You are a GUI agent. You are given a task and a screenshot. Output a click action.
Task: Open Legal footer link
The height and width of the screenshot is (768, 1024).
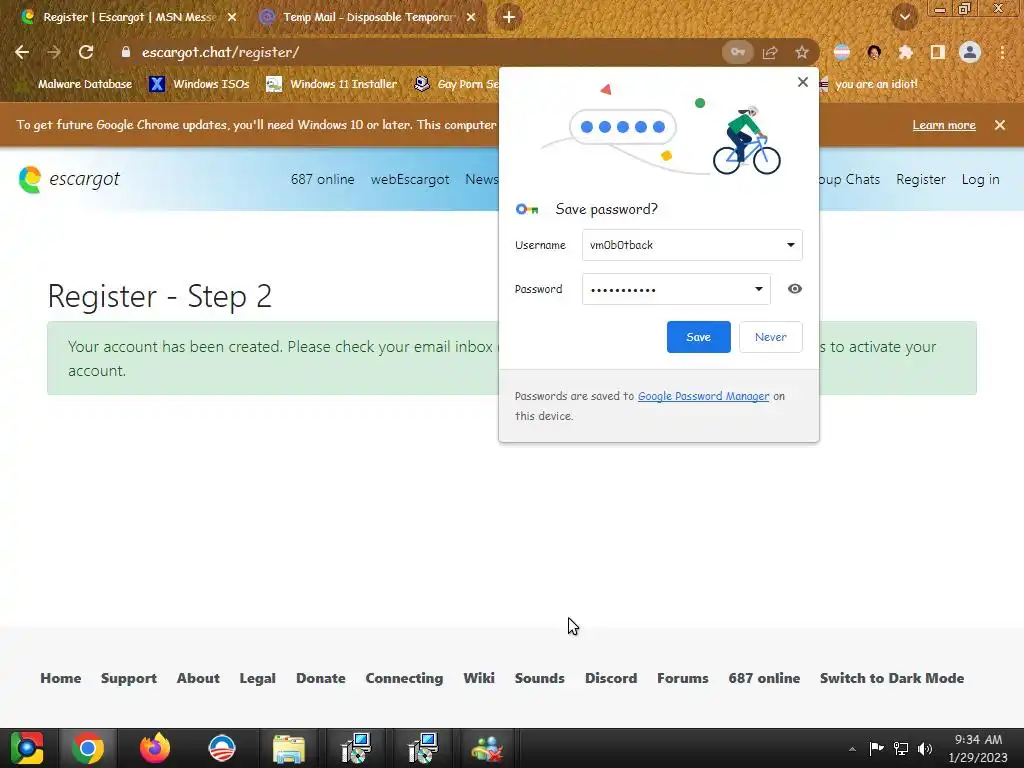pos(257,678)
